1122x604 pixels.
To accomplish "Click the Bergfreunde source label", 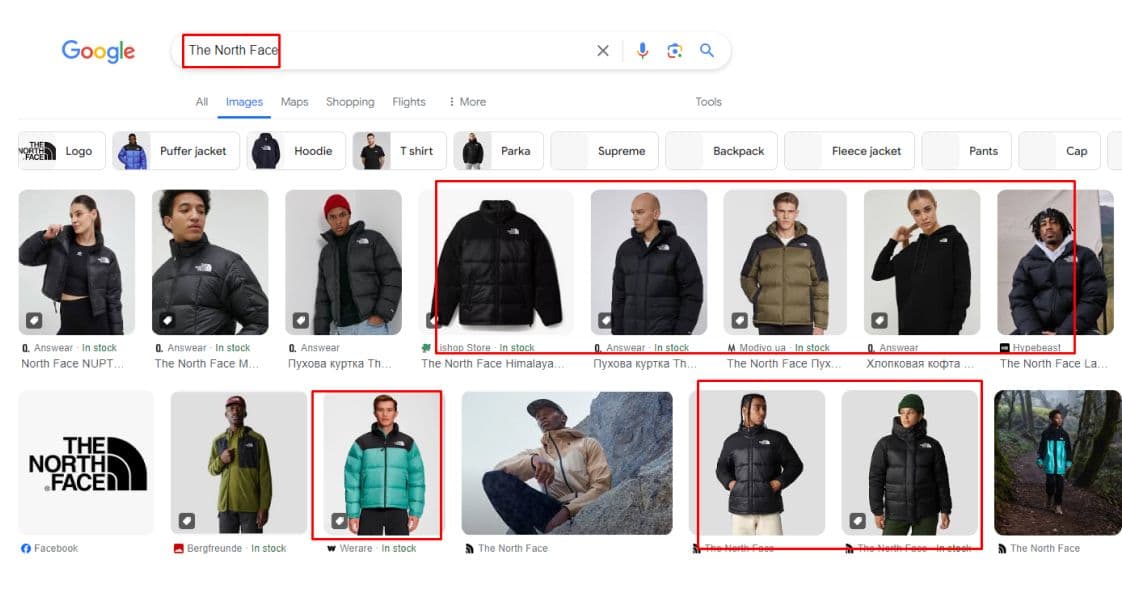I will point(214,548).
